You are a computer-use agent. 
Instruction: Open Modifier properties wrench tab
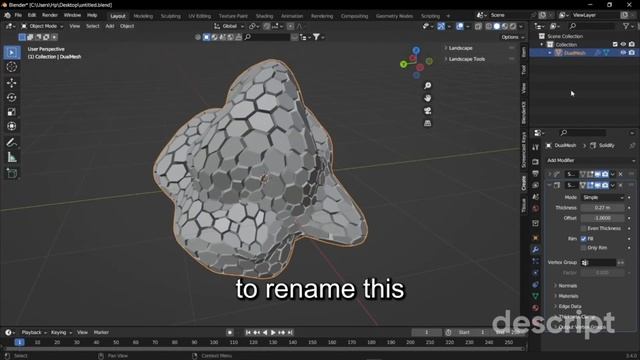(536, 249)
